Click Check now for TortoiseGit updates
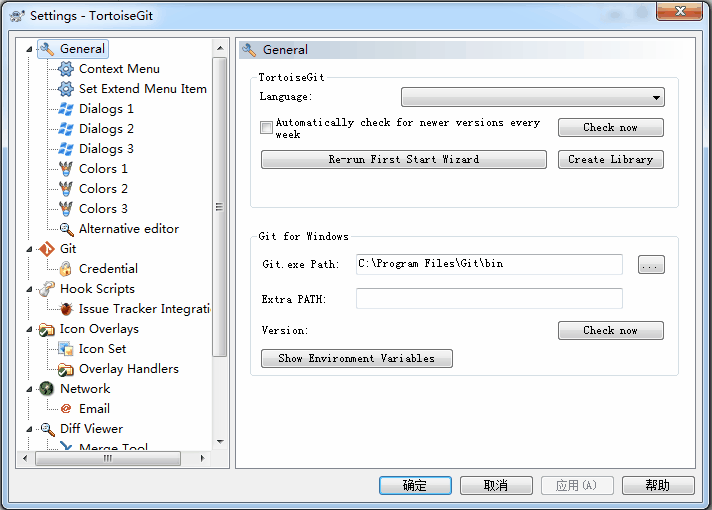 610,128
